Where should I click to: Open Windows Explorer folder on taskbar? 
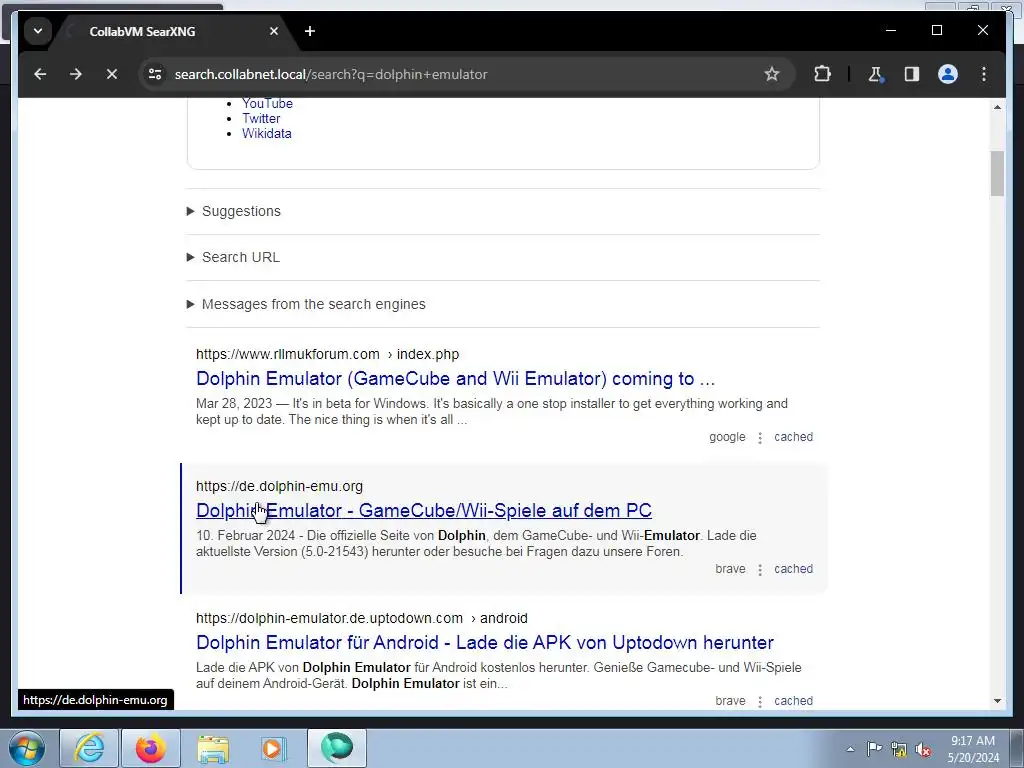click(213, 748)
